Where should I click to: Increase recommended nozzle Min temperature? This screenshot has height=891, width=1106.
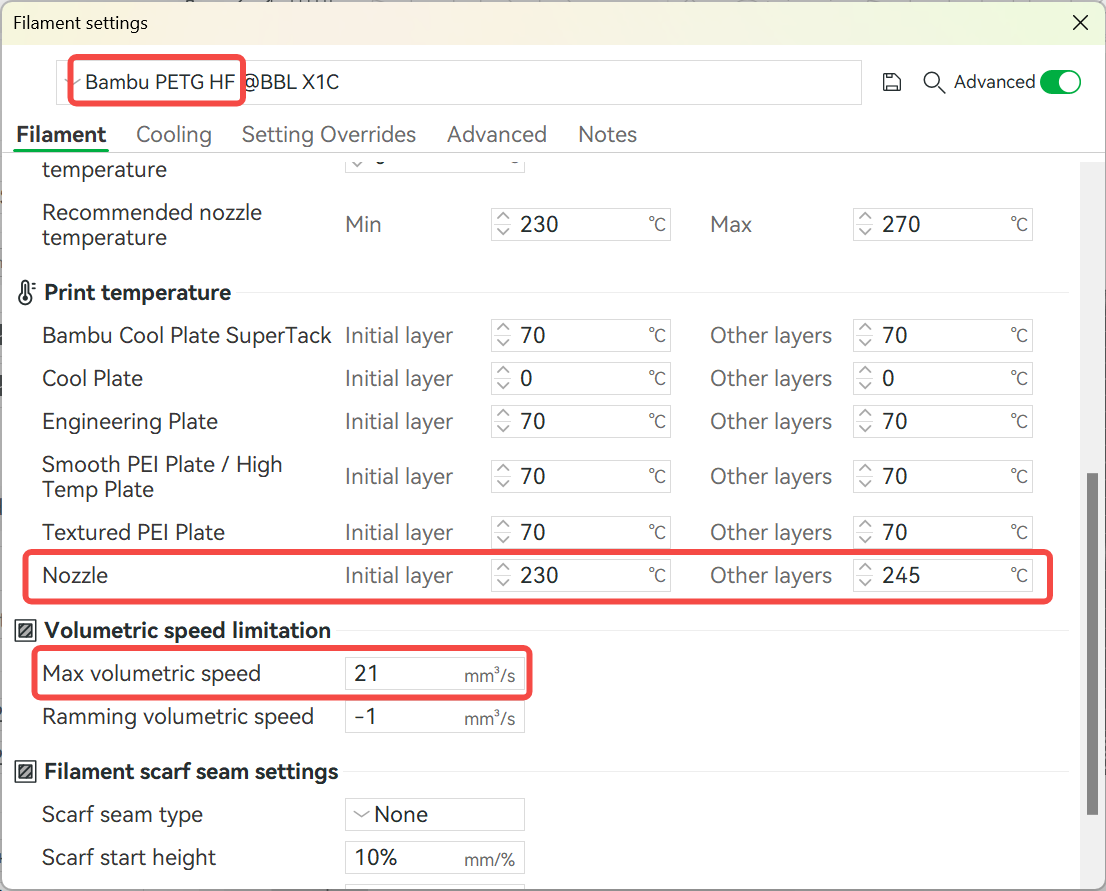(x=502, y=217)
